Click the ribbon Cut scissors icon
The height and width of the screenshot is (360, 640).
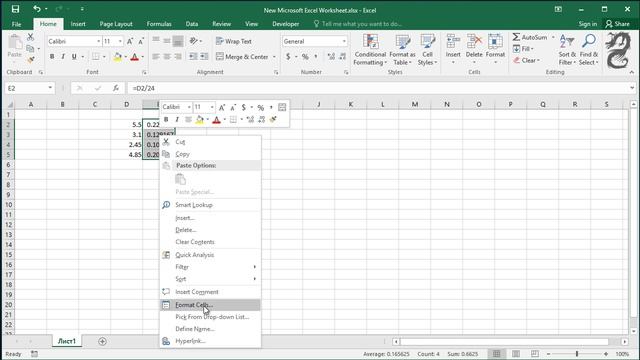pyautogui.click(x=31, y=37)
